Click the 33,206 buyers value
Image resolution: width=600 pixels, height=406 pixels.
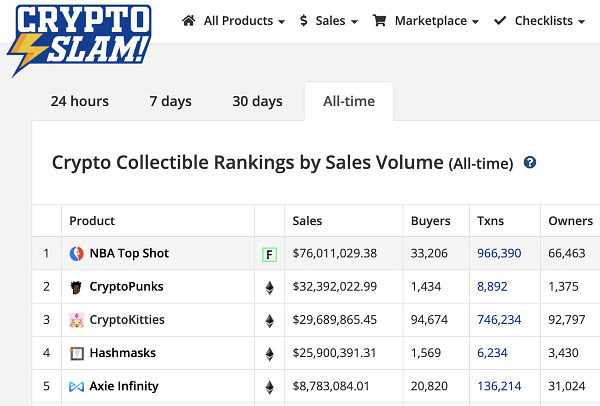[429, 253]
